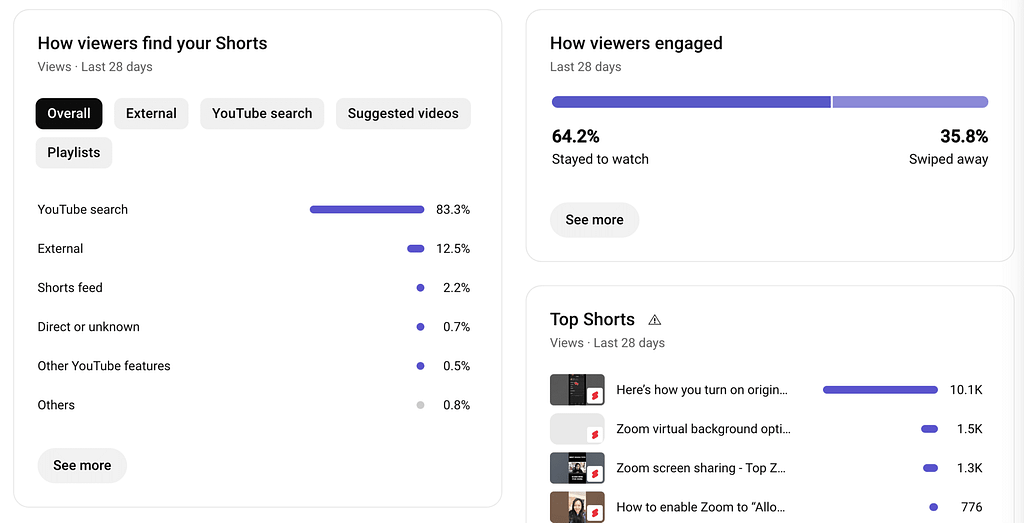The height and width of the screenshot is (523, 1024).
Task: Select the YouTube search filter chip
Action: (262, 114)
